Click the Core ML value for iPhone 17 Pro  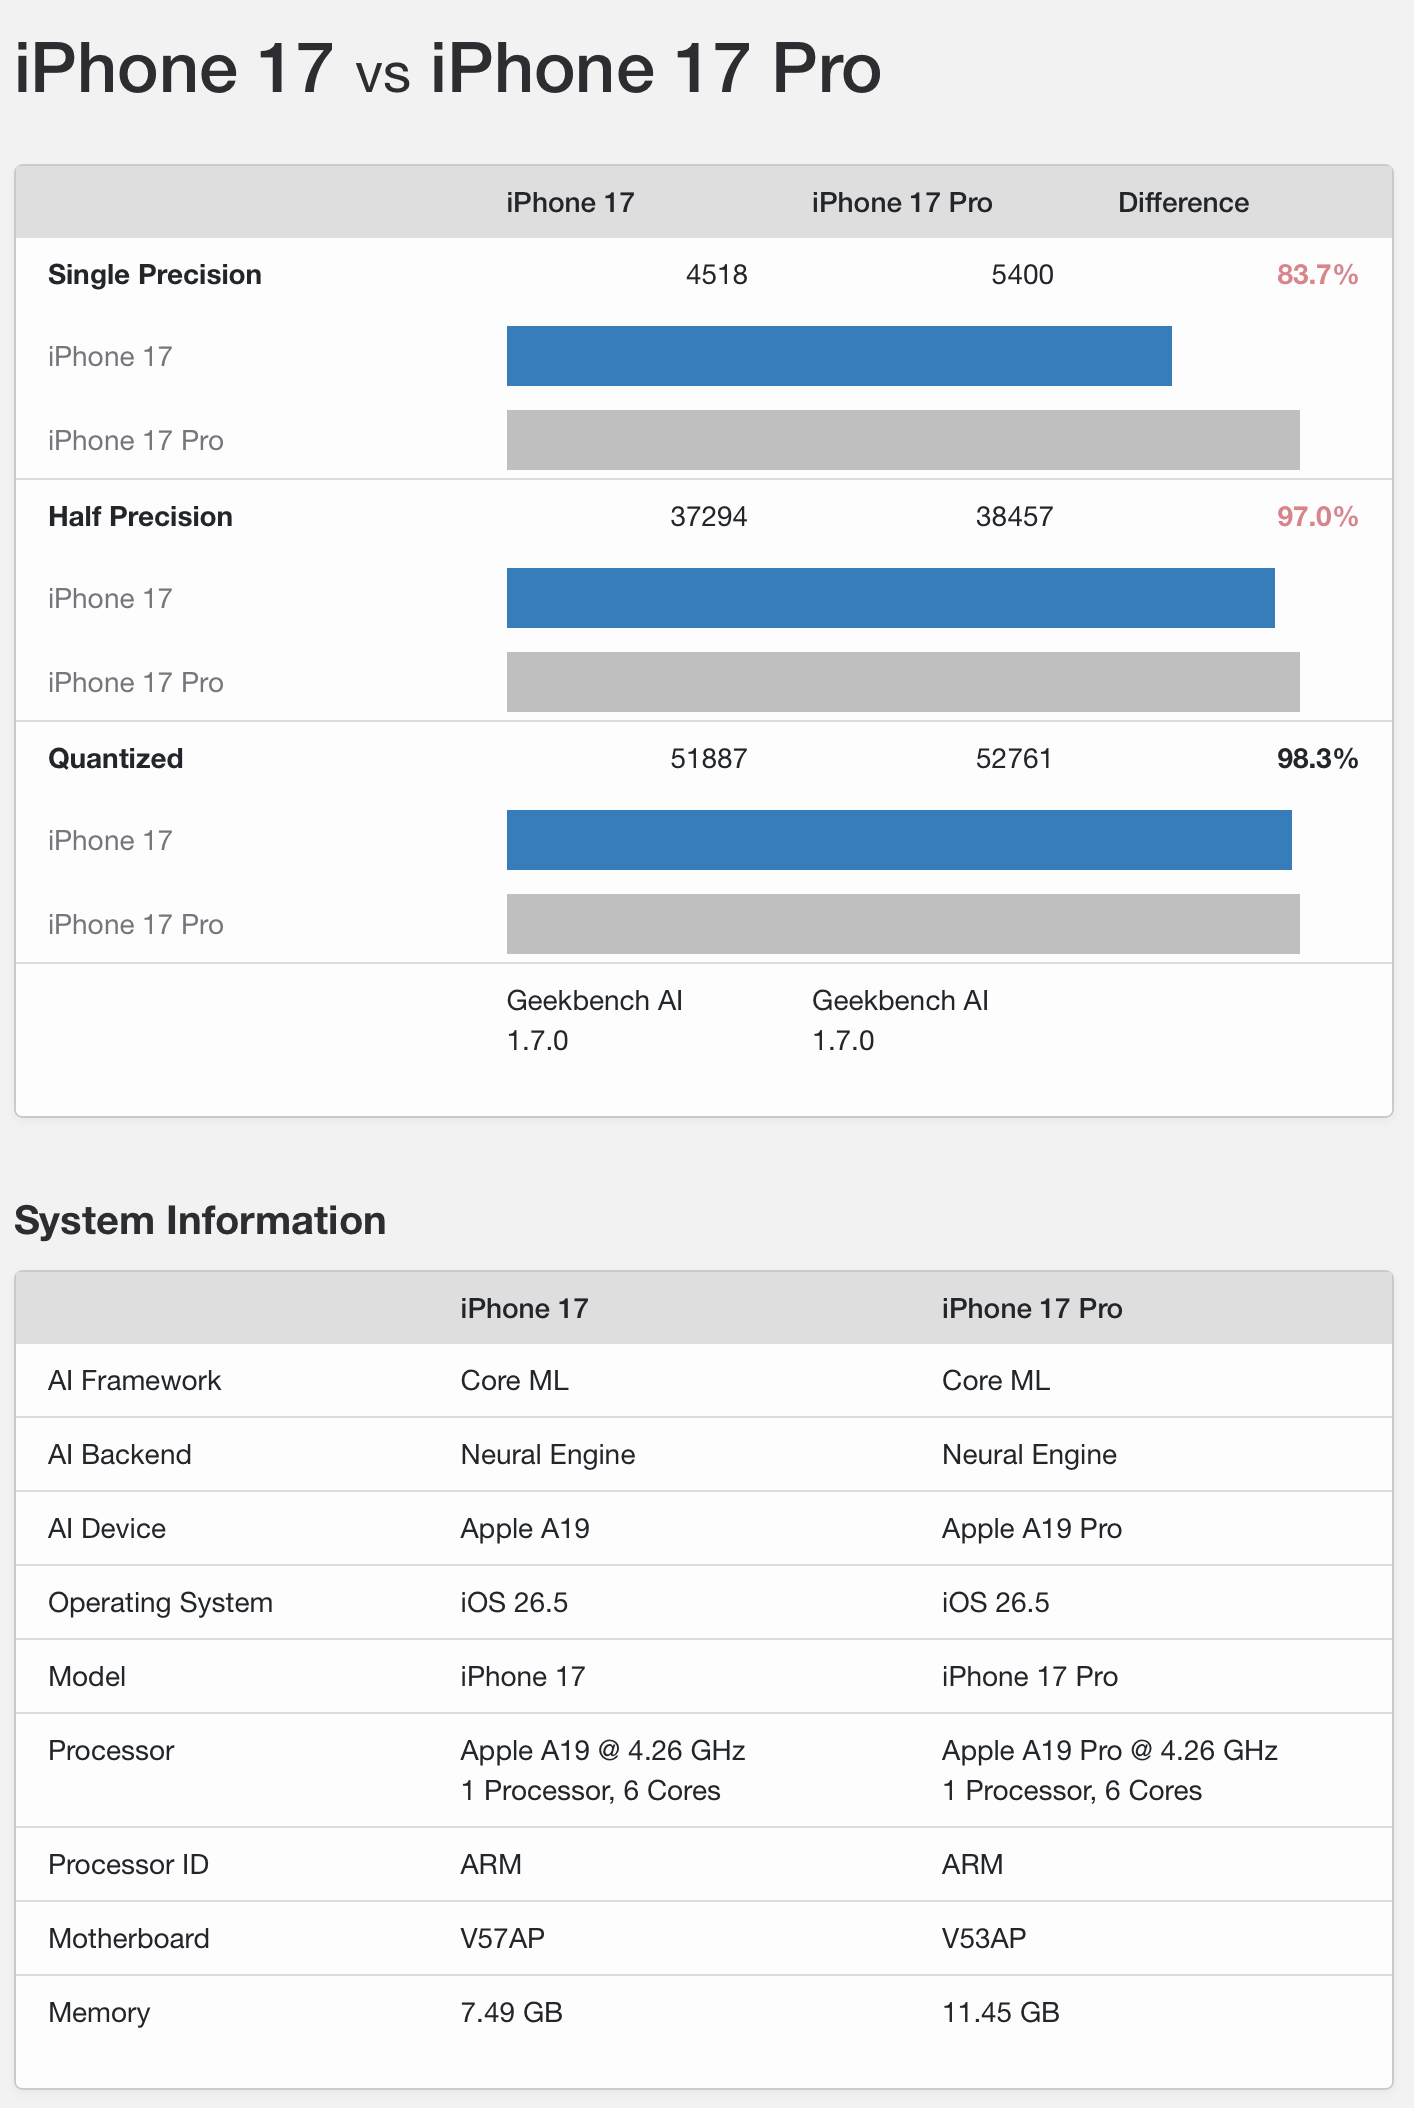point(996,1381)
